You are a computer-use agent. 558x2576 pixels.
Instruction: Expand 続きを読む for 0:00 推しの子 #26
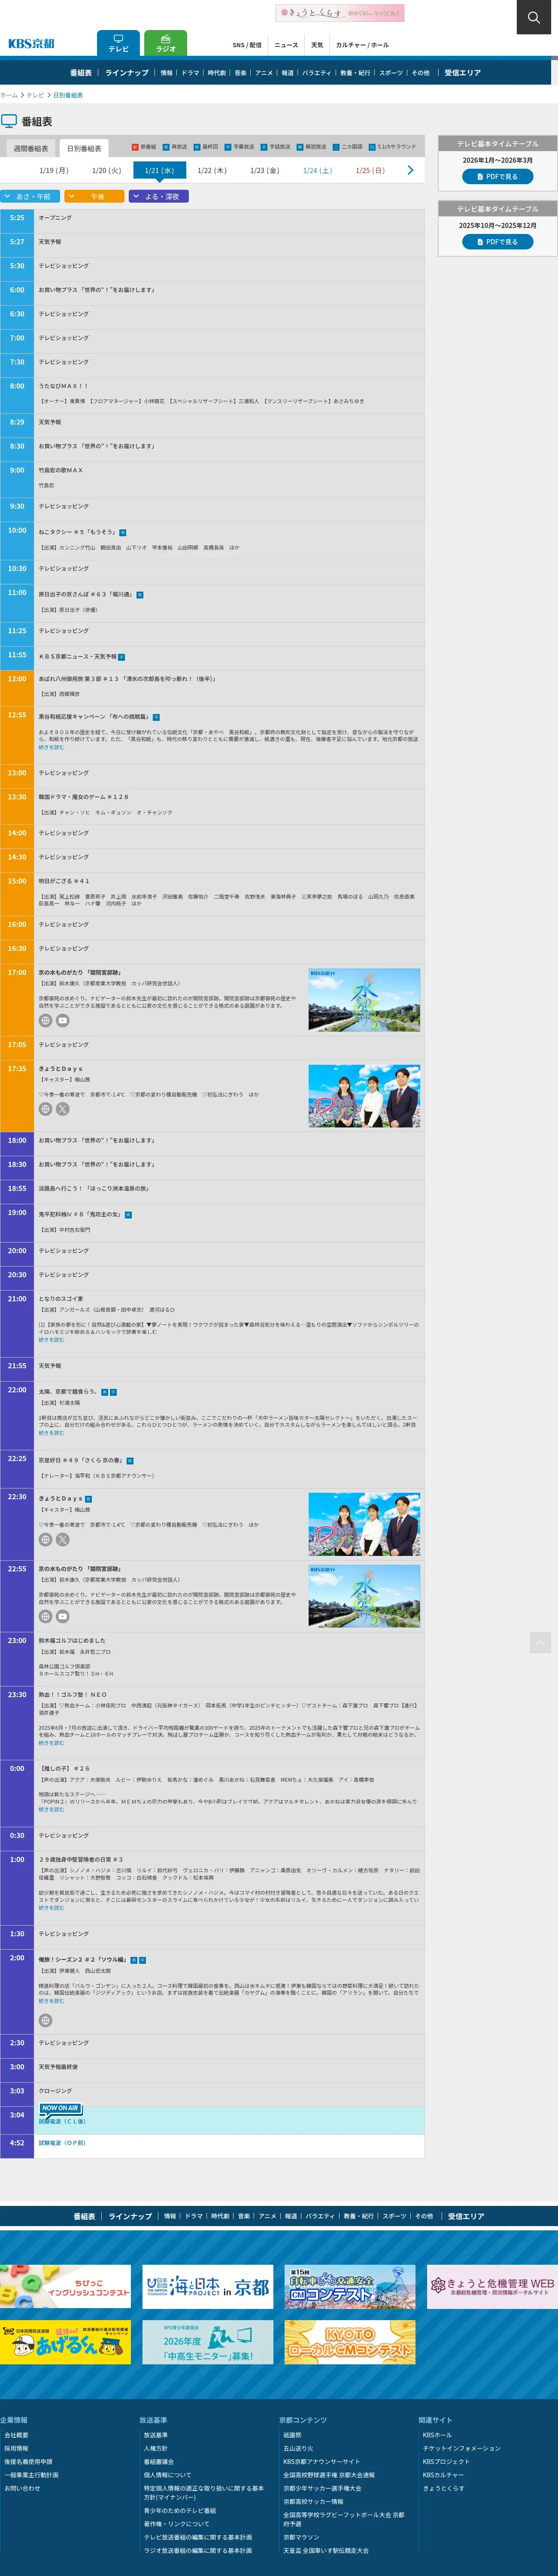tap(51, 1809)
